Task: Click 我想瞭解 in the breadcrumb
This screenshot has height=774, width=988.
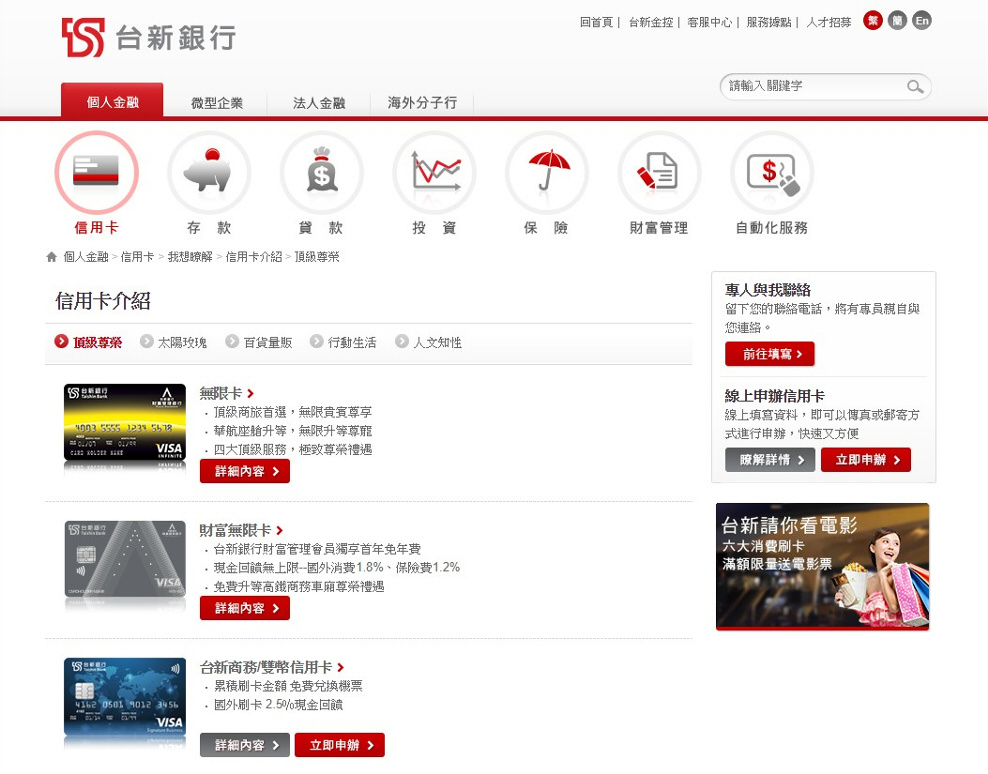Action: click(190, 257)
